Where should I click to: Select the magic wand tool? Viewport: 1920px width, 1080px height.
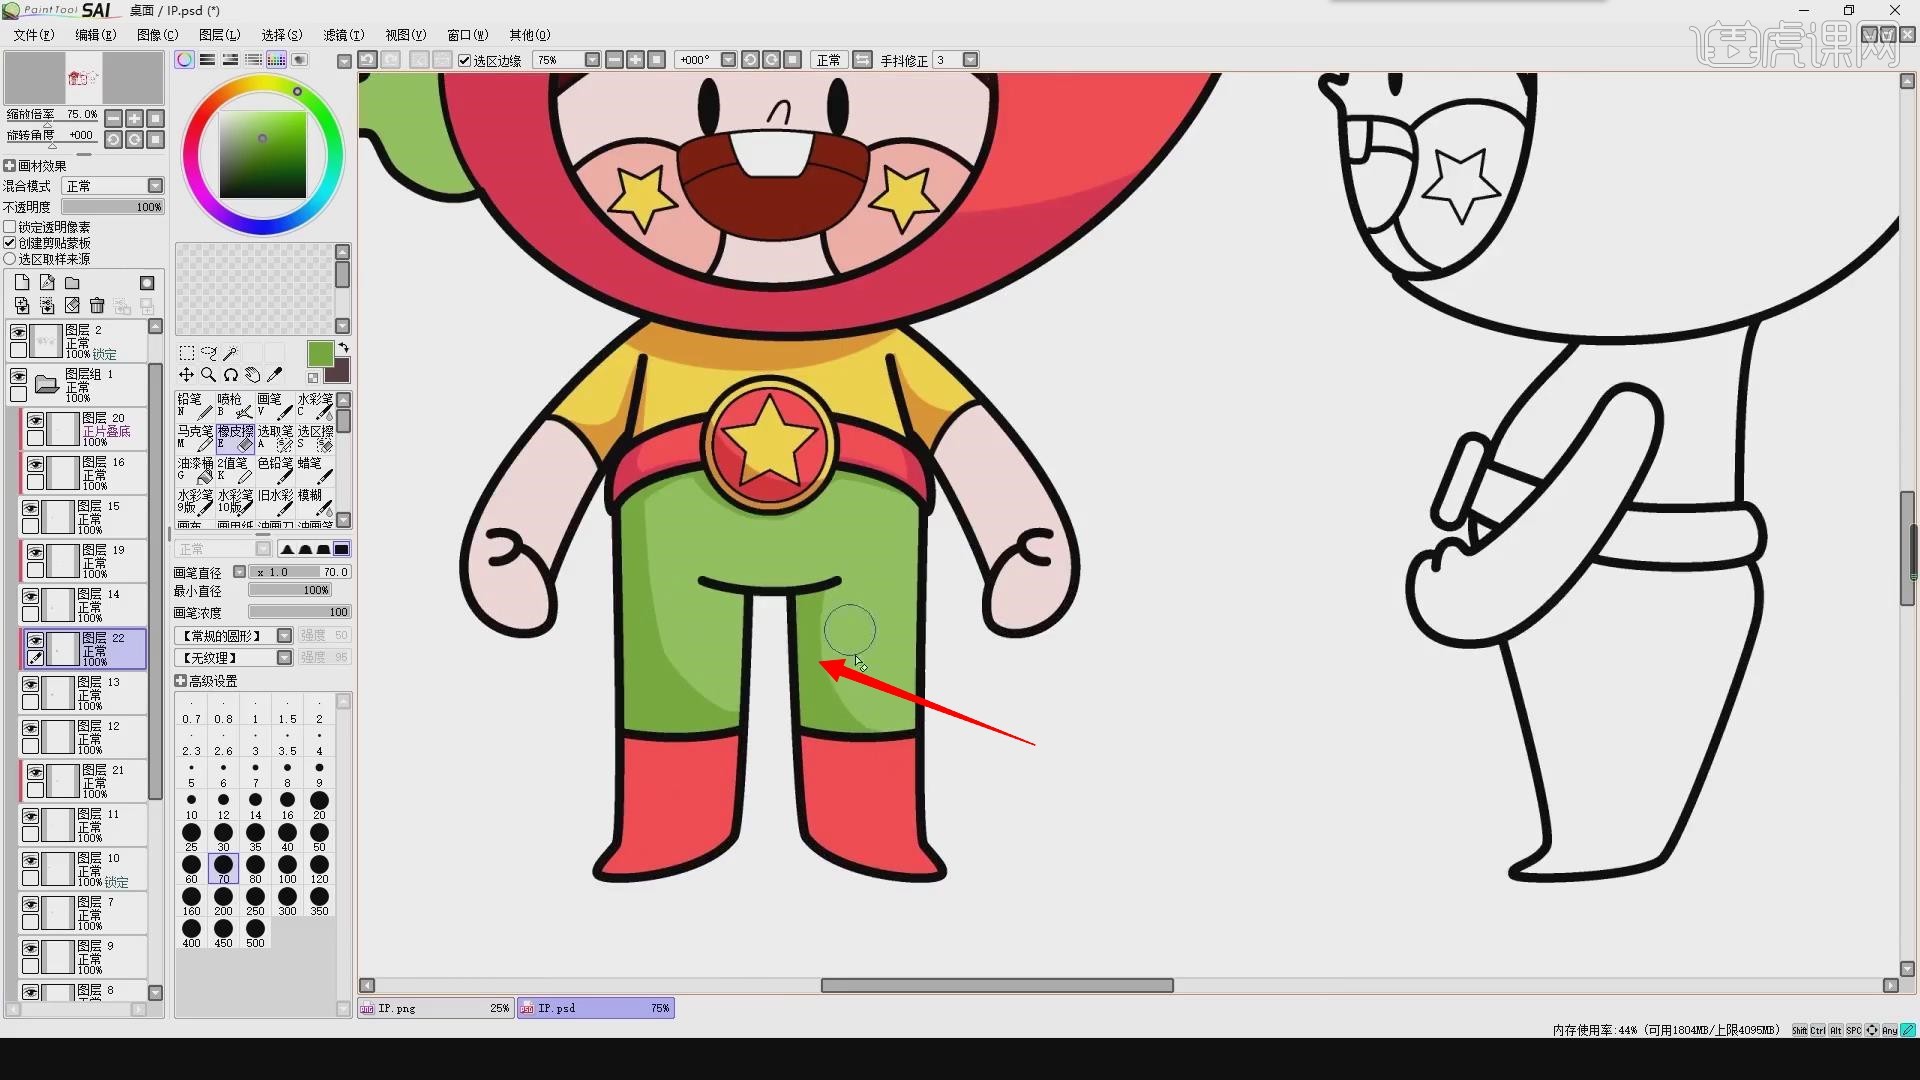(231, 353)
